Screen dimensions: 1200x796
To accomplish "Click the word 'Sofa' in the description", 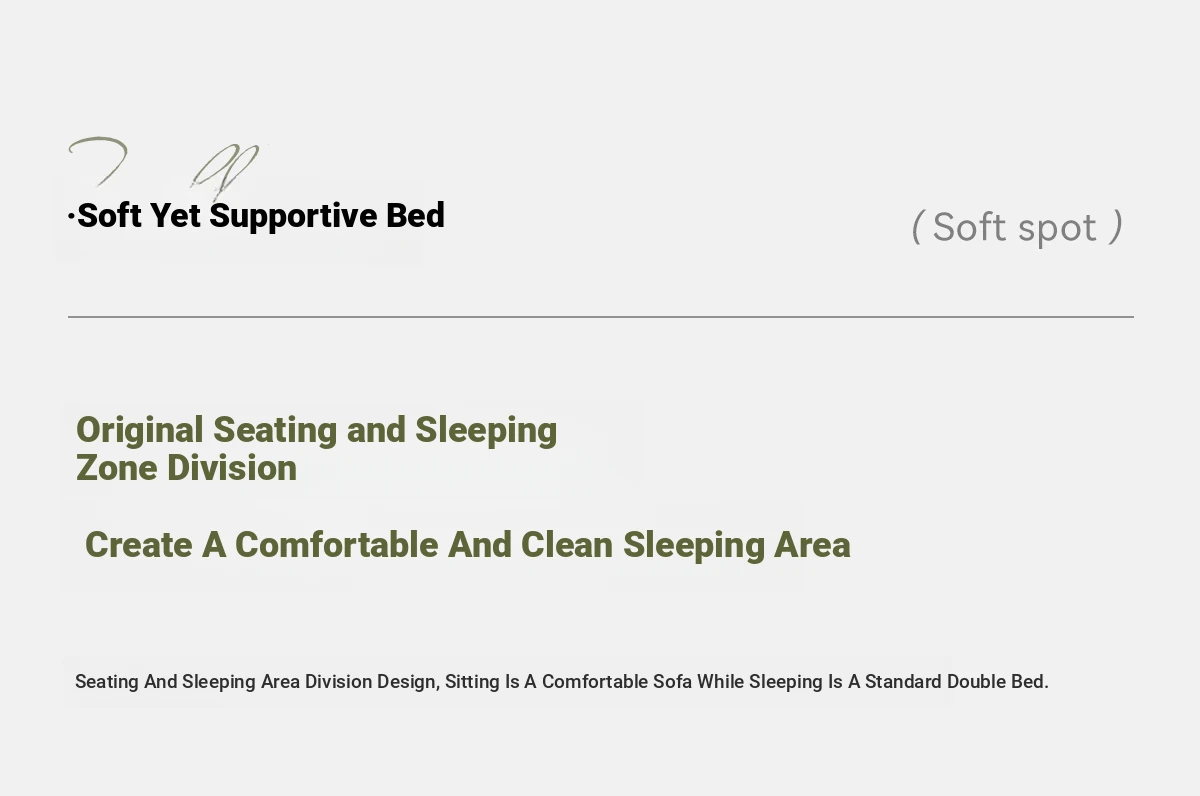I will (672, 682).
